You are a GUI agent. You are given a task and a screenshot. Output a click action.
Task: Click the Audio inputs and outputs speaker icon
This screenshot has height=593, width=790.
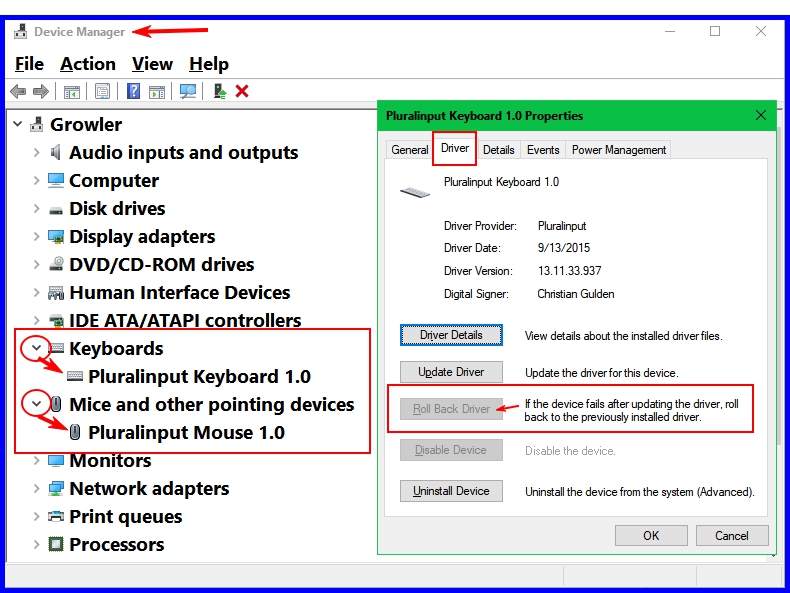coord(55,152)
